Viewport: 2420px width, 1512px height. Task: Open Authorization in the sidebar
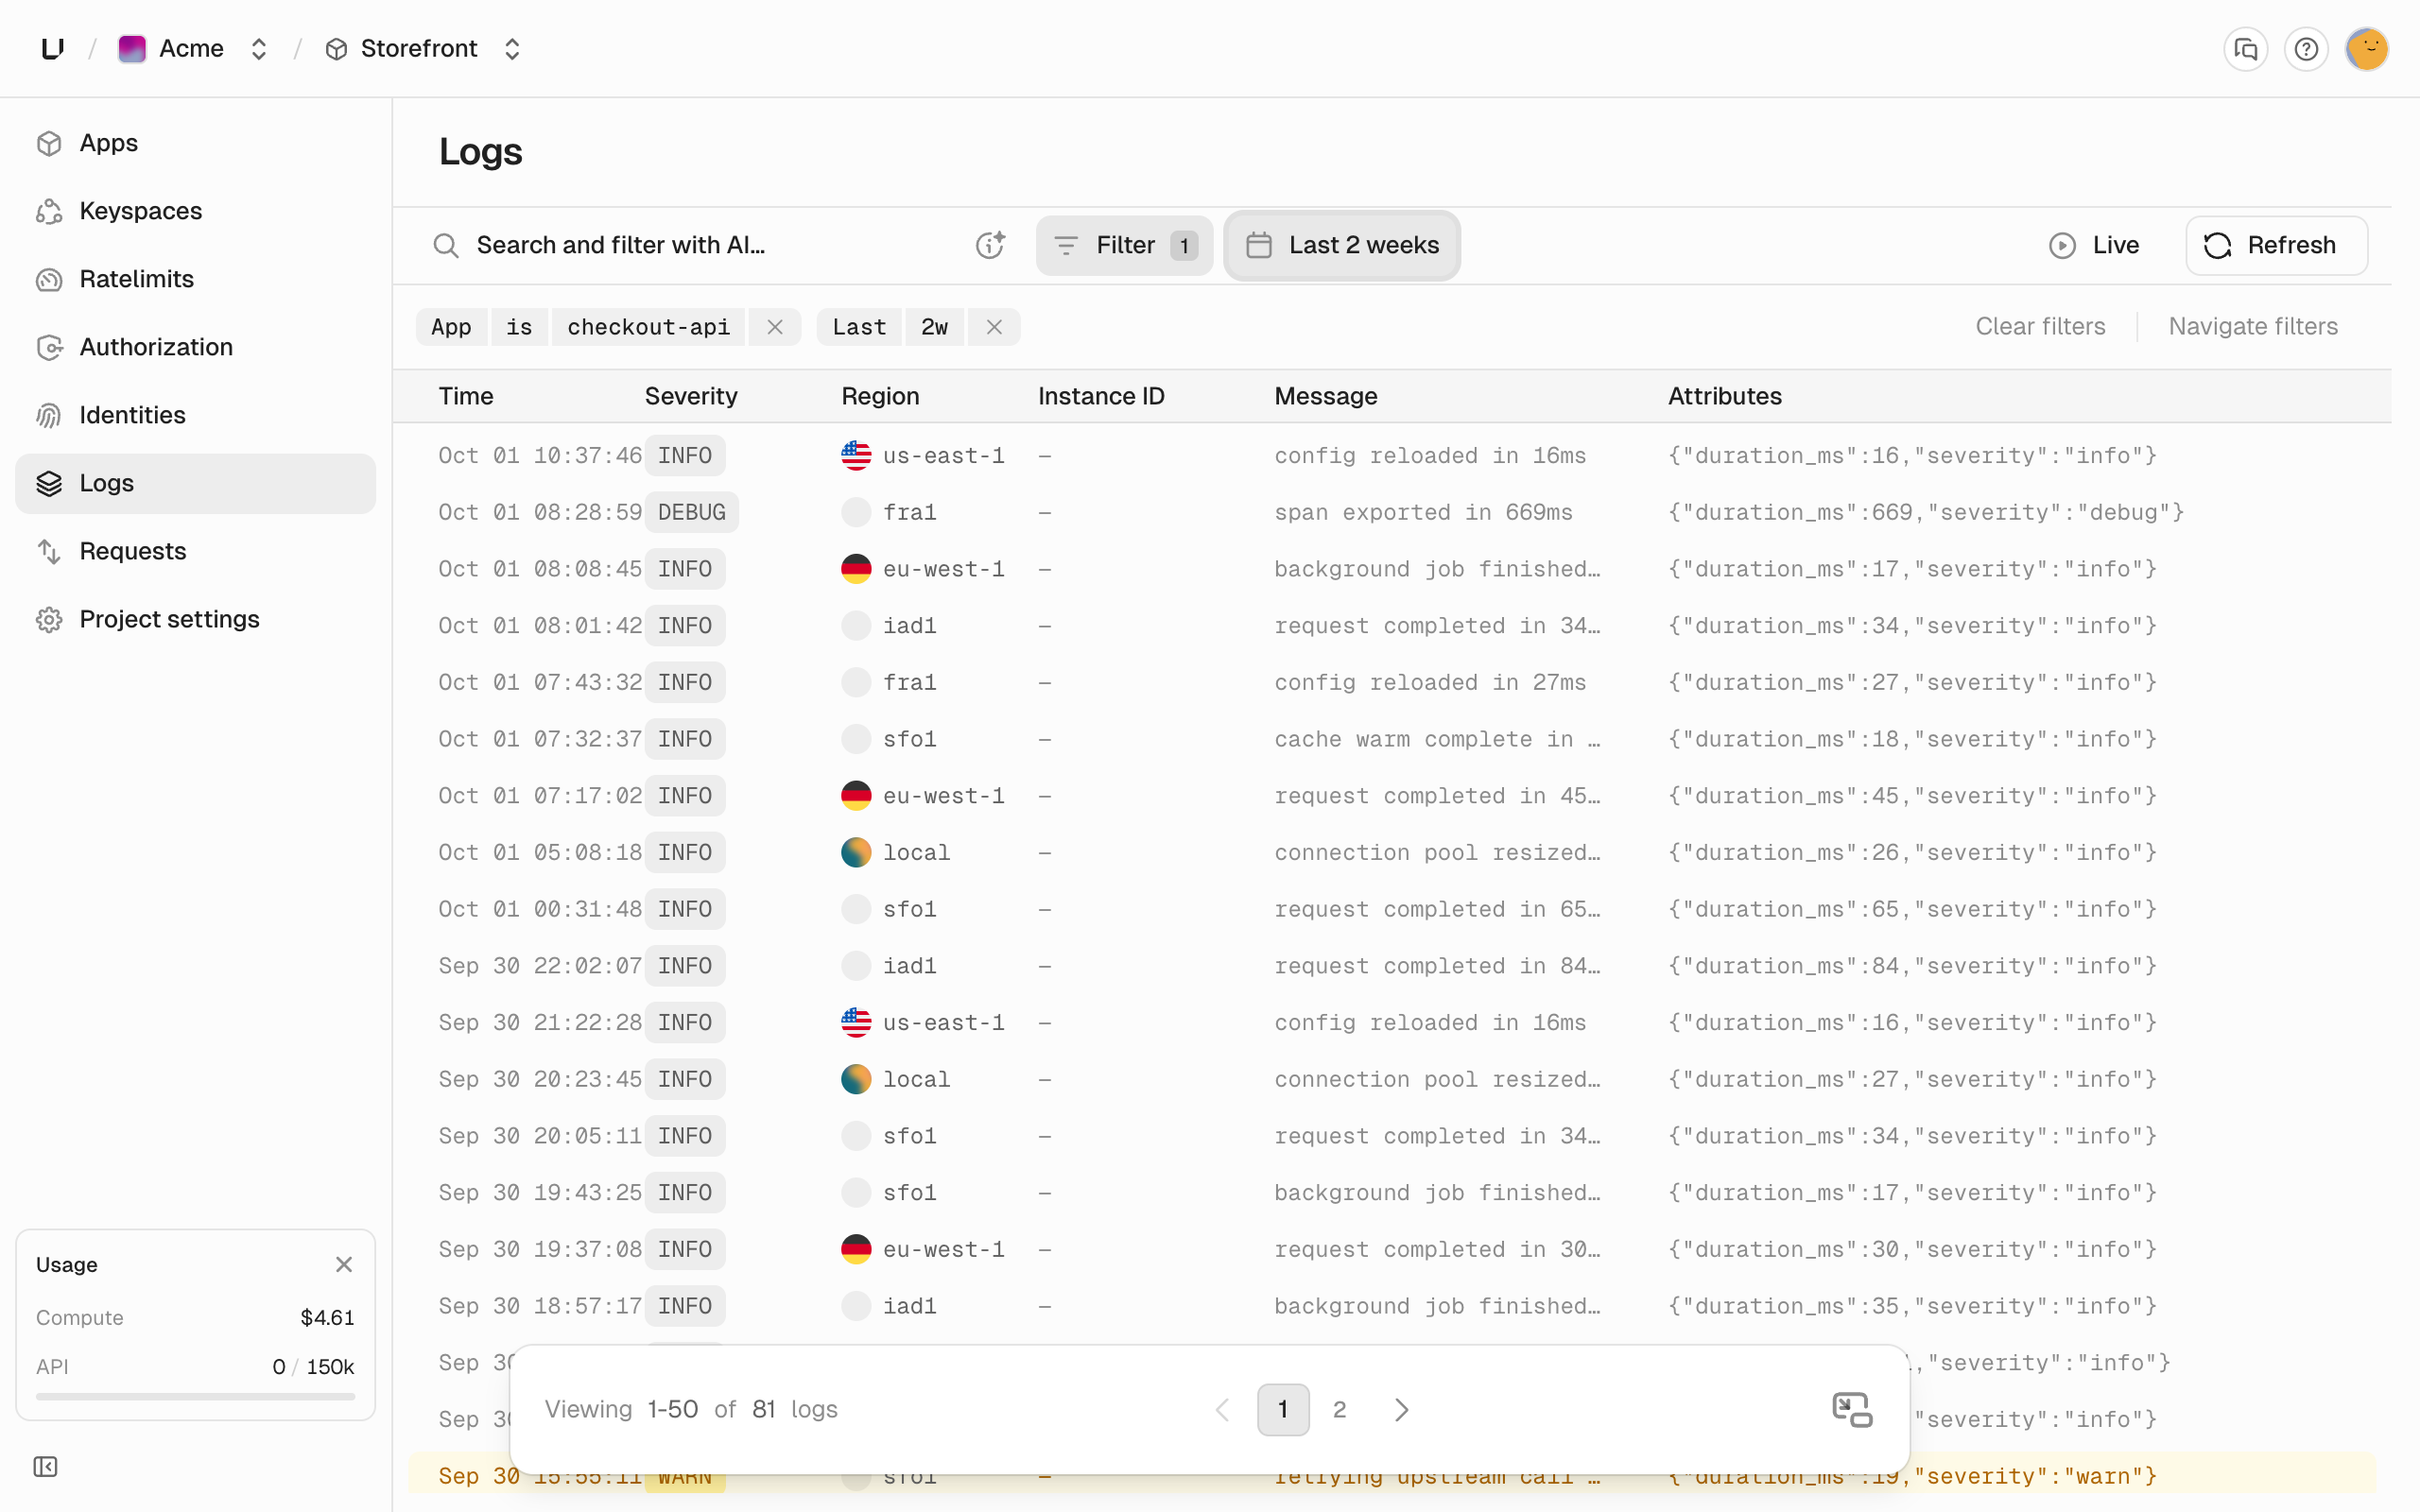point(195,347)
